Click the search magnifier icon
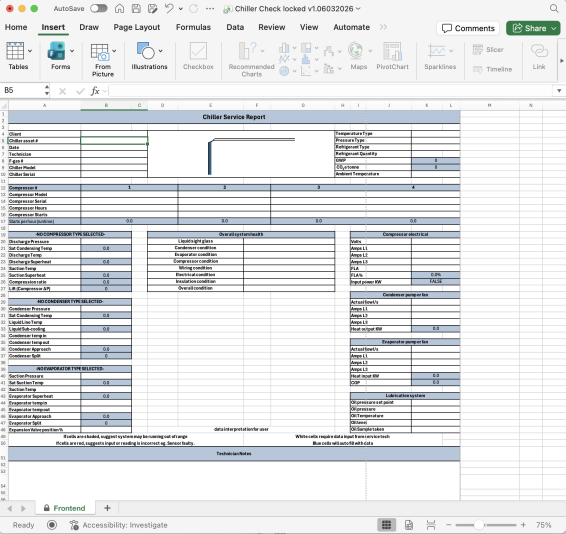The width and height of the screenshot is (566, 534). 554,9
